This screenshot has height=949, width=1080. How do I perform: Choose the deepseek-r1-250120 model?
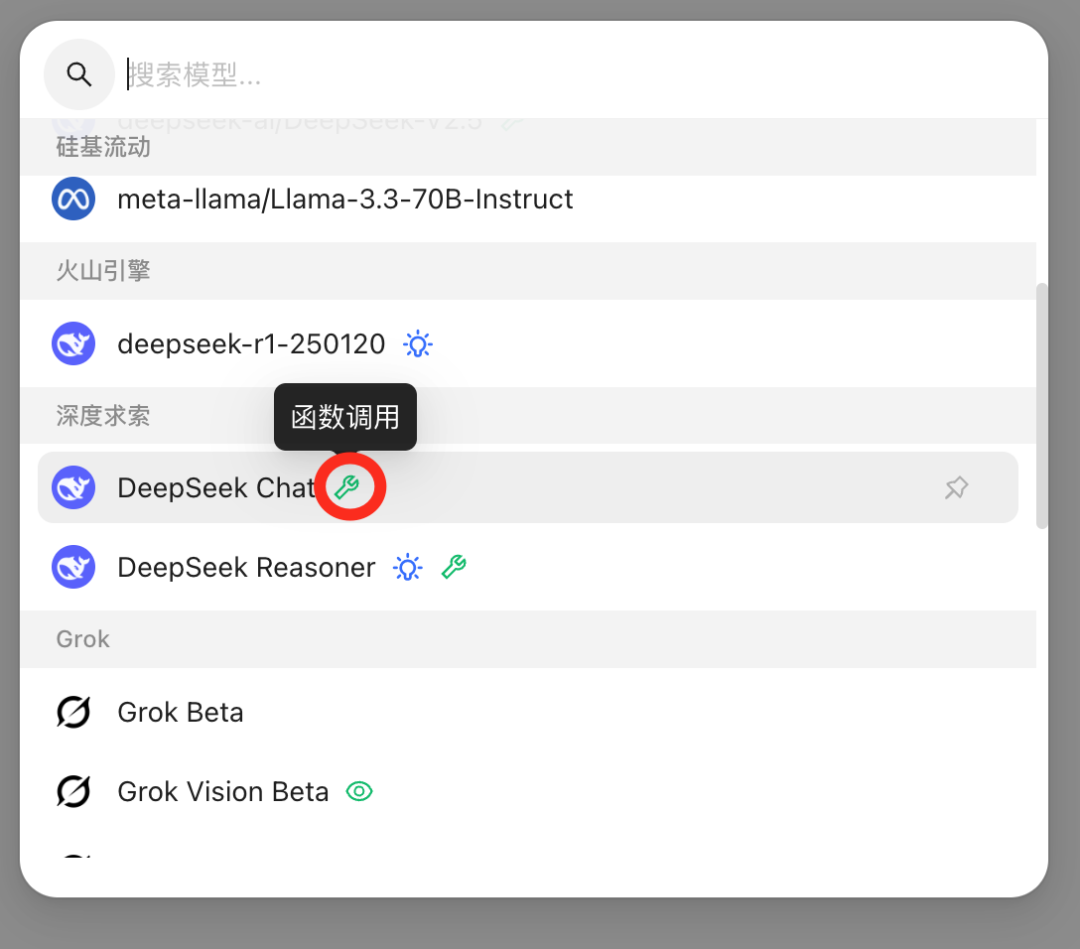pos(251,345)
